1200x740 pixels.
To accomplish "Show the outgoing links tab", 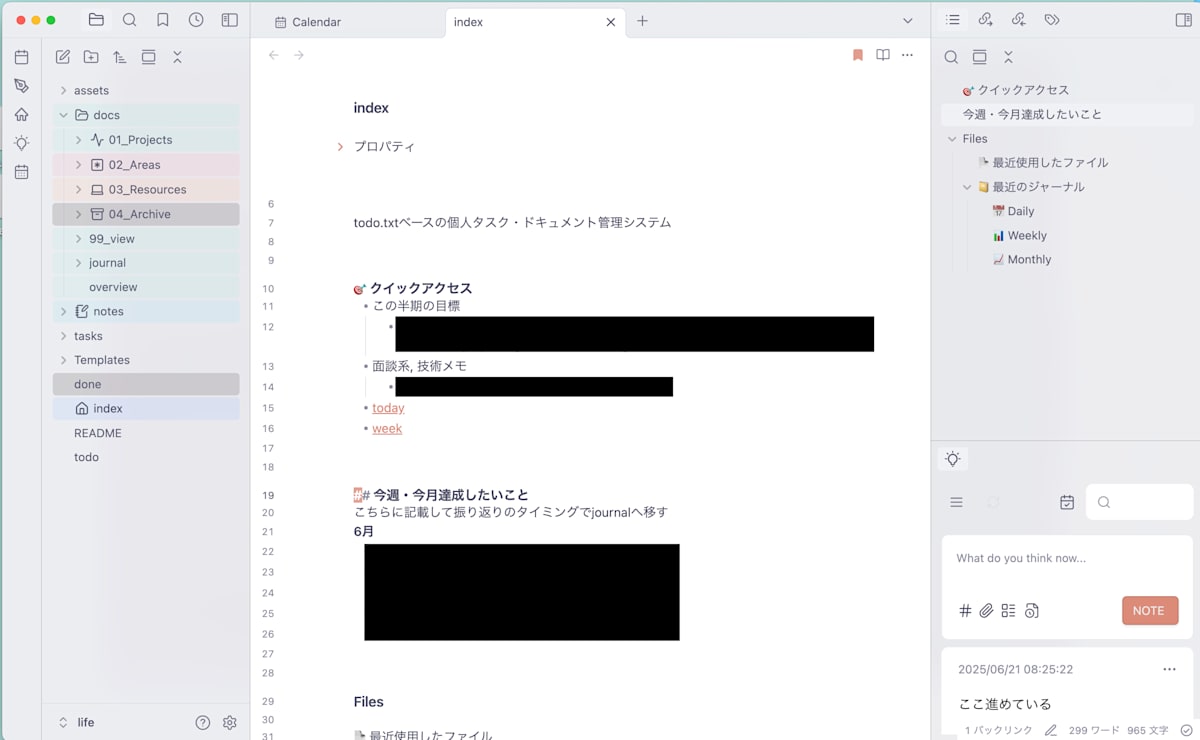I will click(x=1019, y=20).
